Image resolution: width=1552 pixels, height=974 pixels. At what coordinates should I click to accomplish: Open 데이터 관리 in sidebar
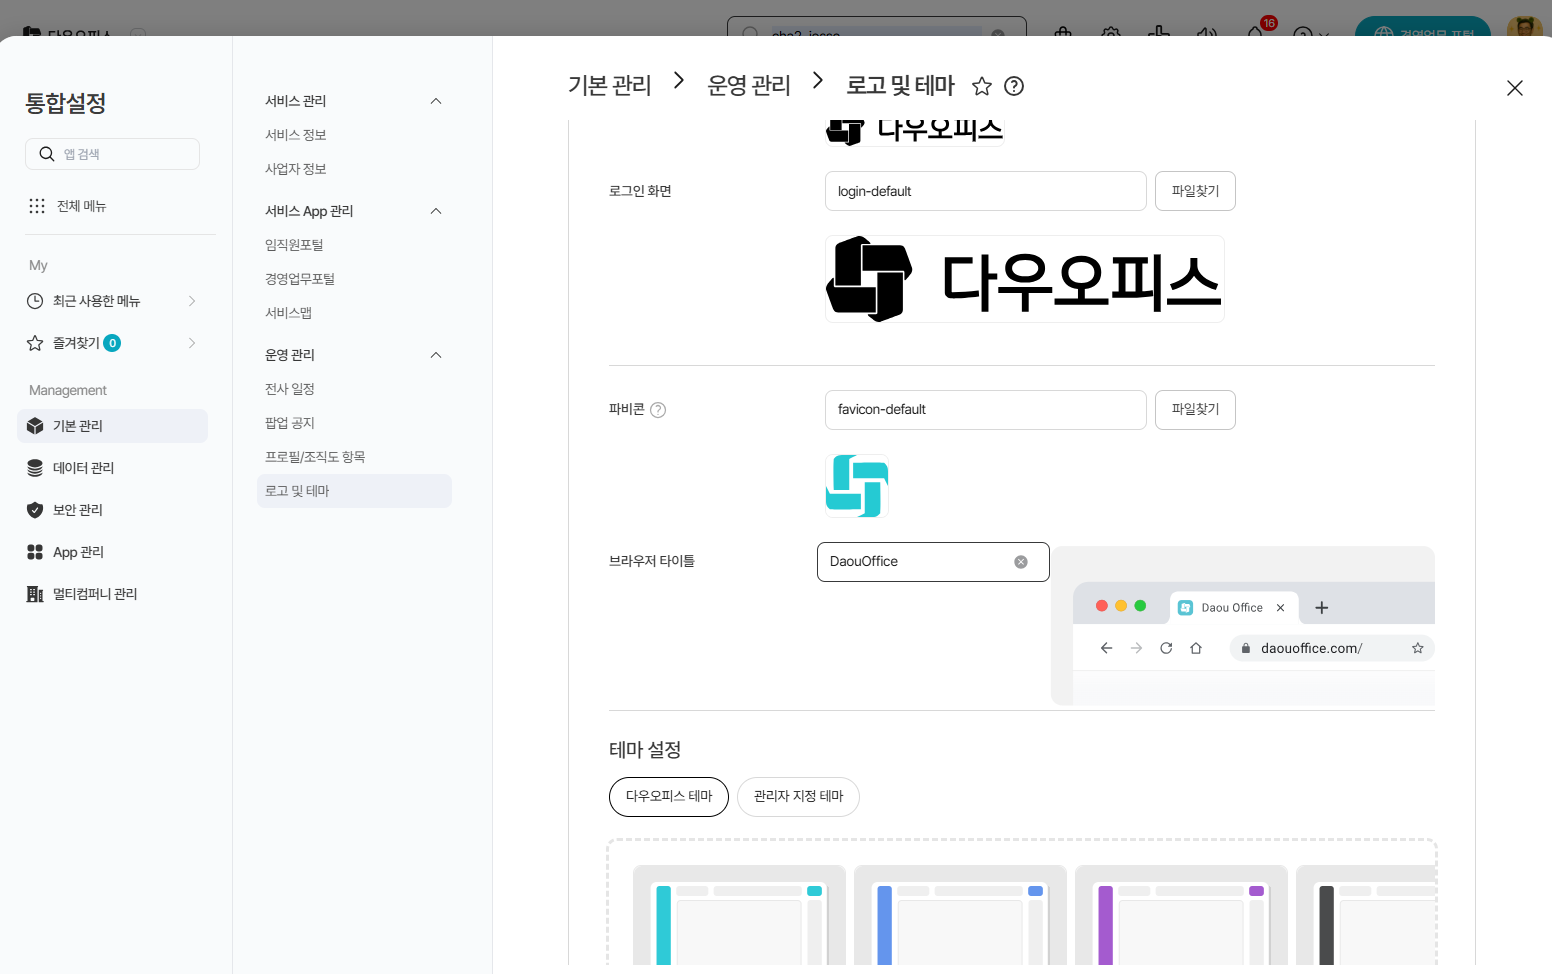pyautogui.click(x=83, y=468)
